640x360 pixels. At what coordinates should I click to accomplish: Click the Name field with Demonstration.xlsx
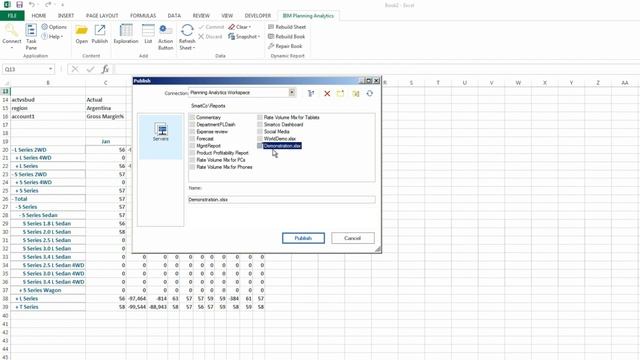tap(282, 200)
